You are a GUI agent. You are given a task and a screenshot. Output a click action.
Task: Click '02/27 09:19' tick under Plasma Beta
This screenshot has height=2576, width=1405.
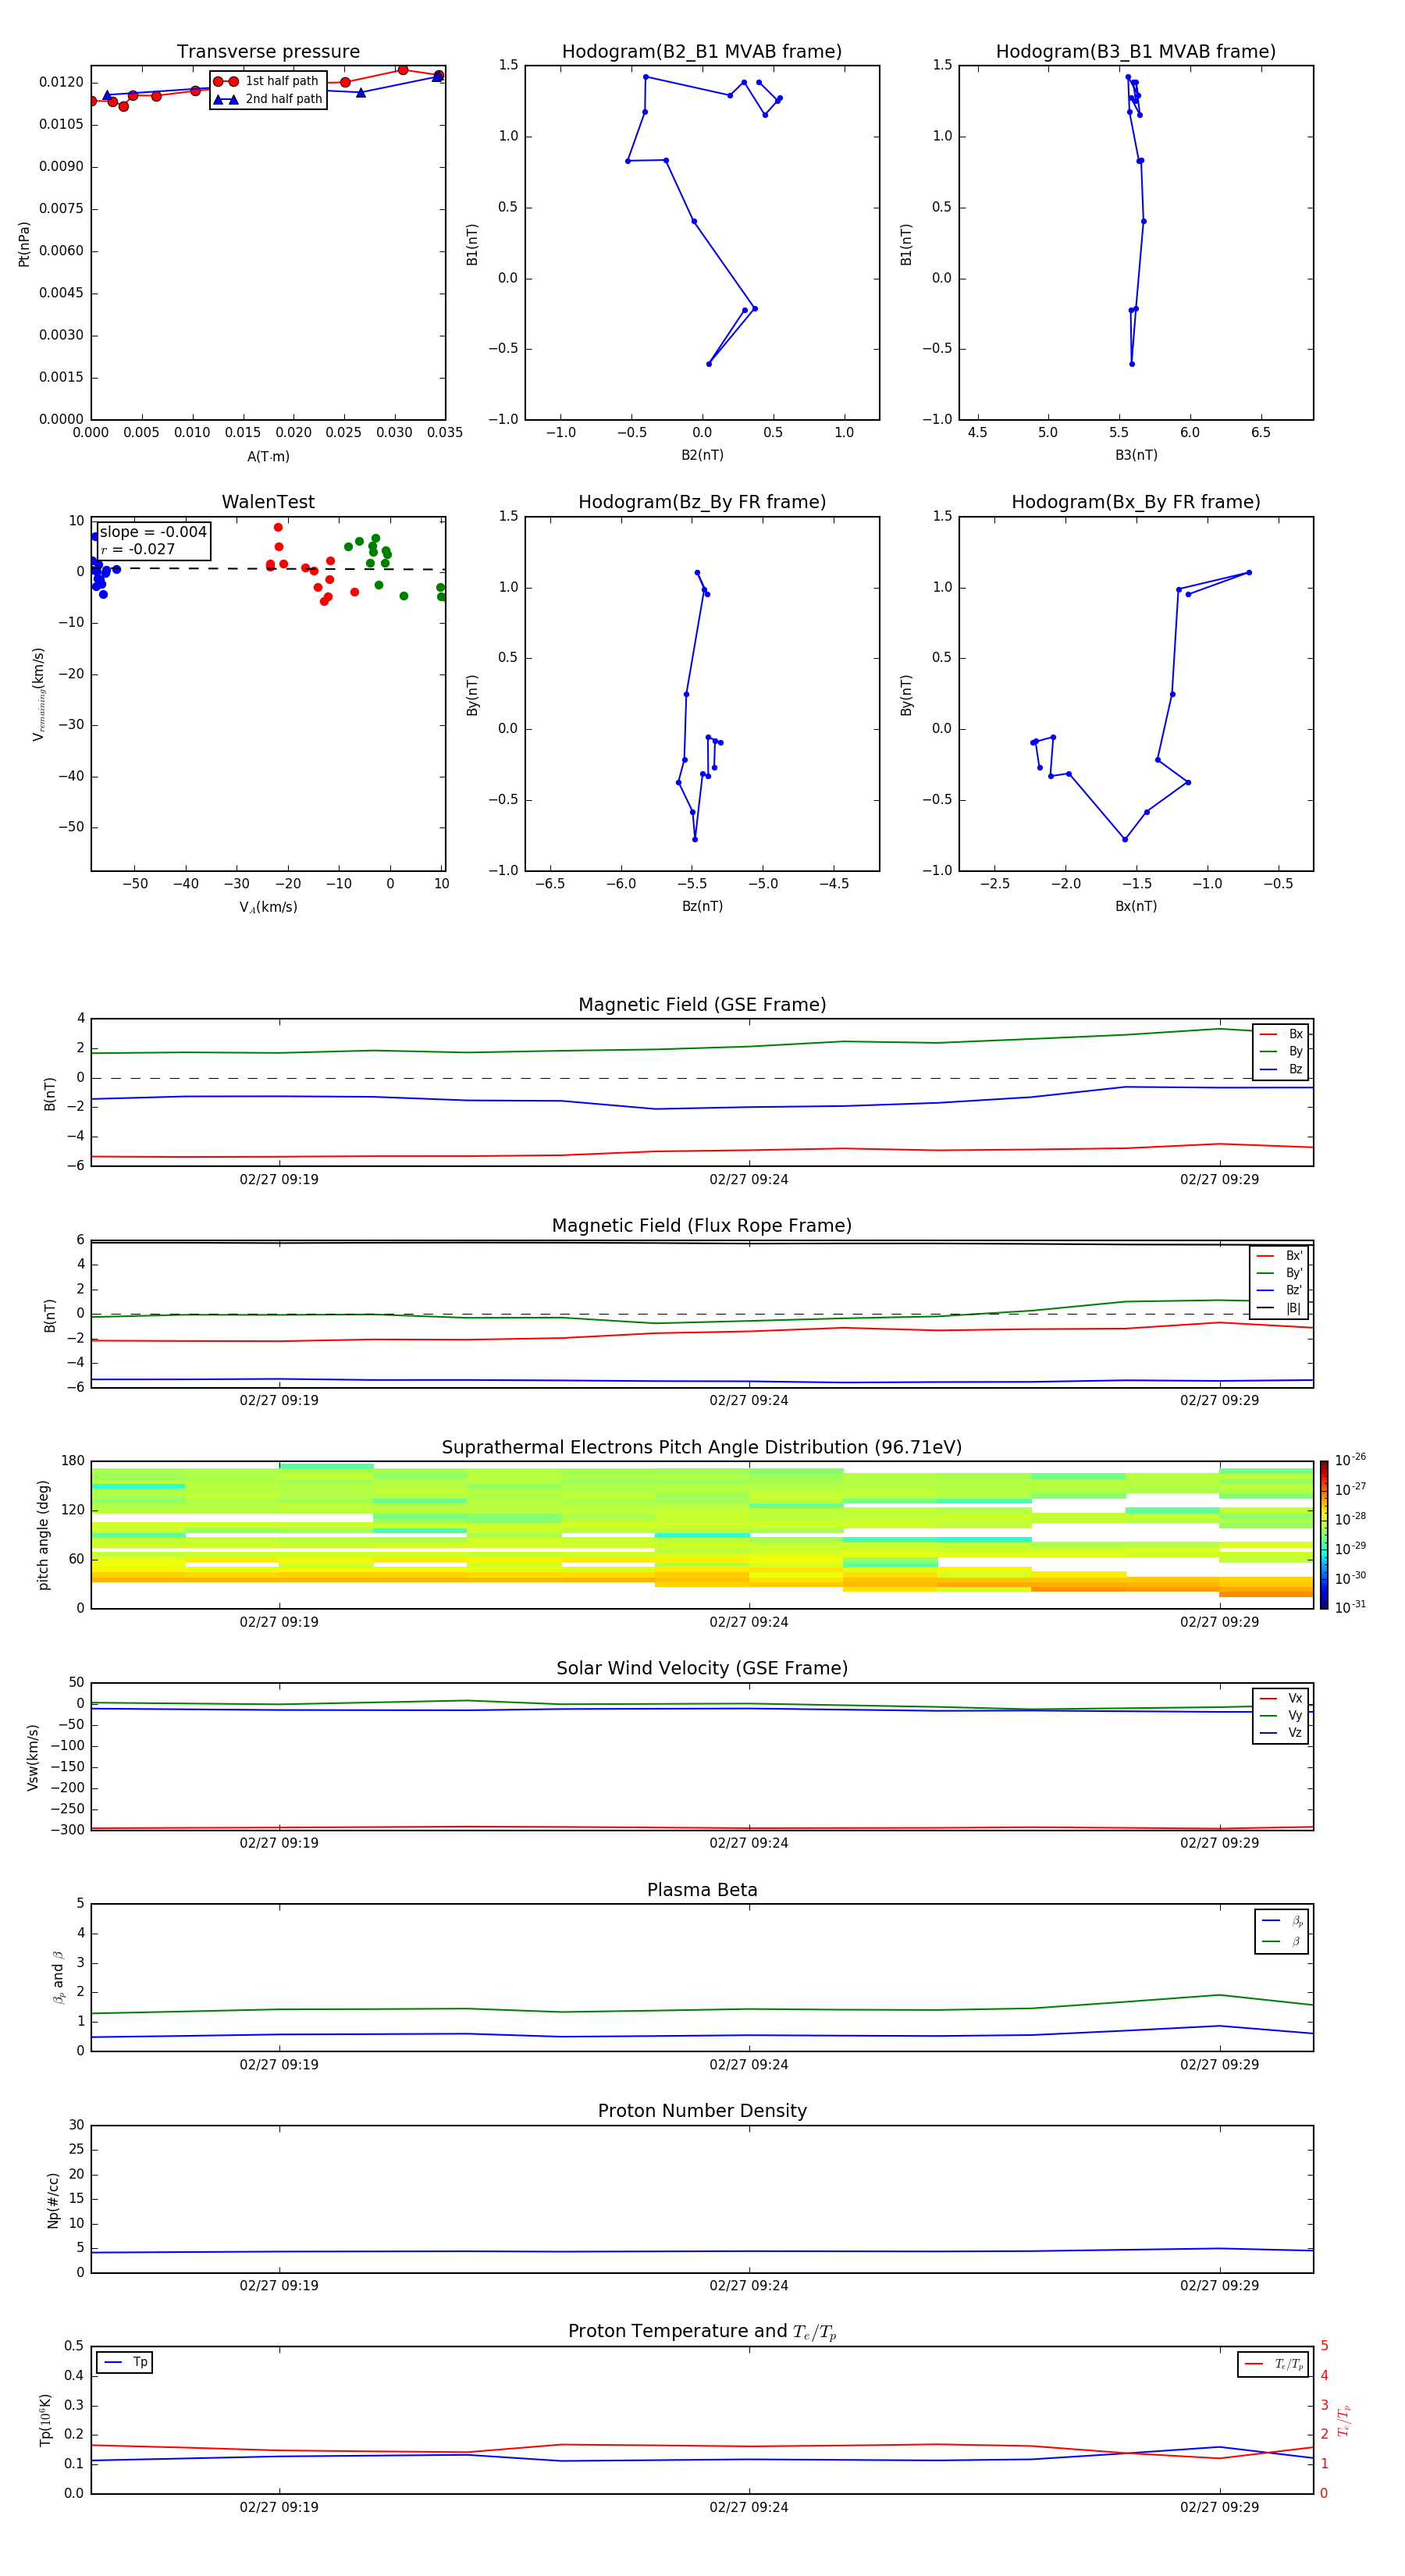point(279,2064)
